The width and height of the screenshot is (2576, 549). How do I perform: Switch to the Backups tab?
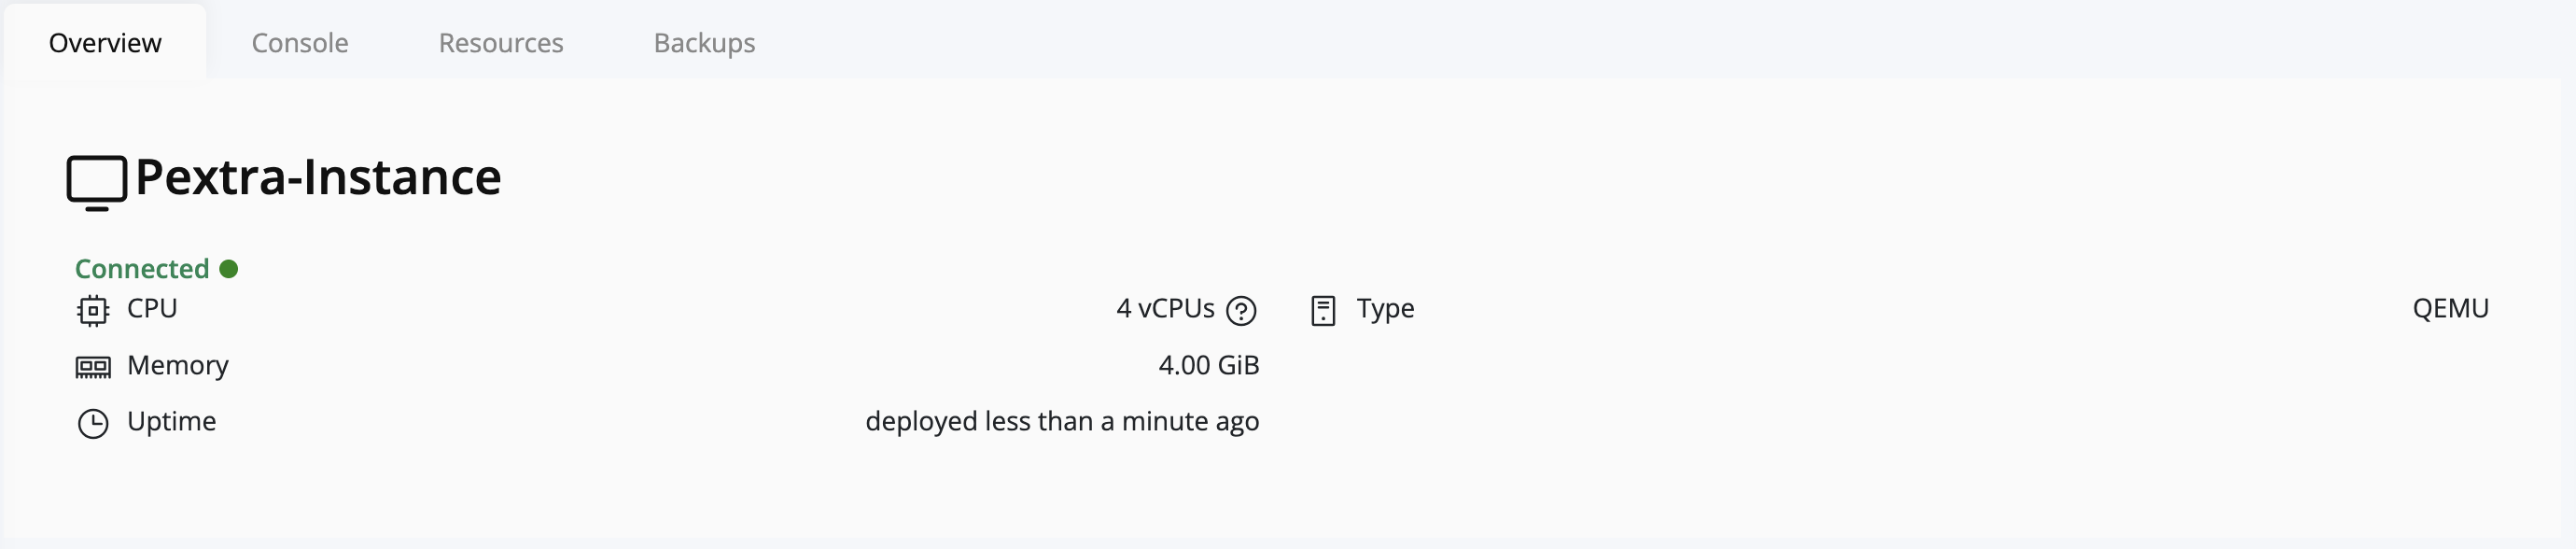pyautogui.click(x=704, y=43)
